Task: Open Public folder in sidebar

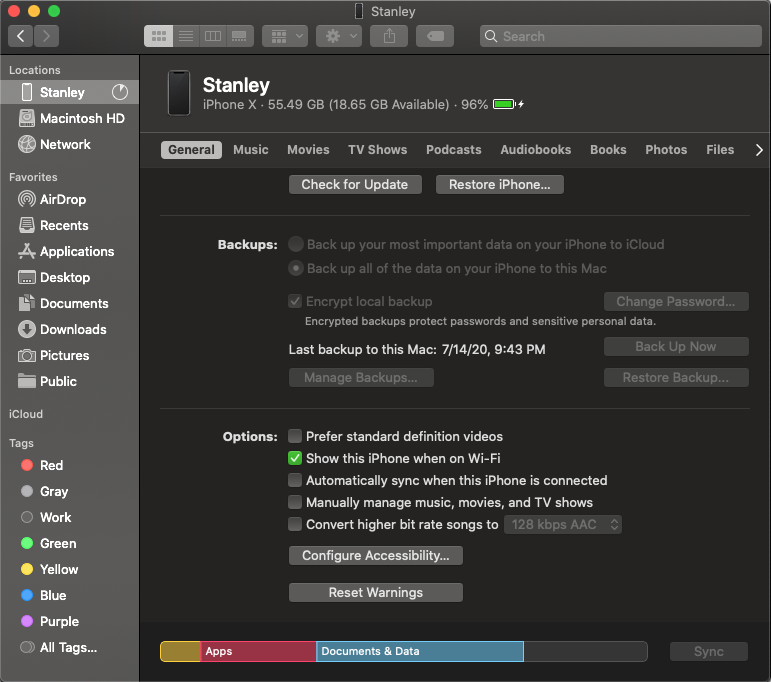Action: pos(69,381)
